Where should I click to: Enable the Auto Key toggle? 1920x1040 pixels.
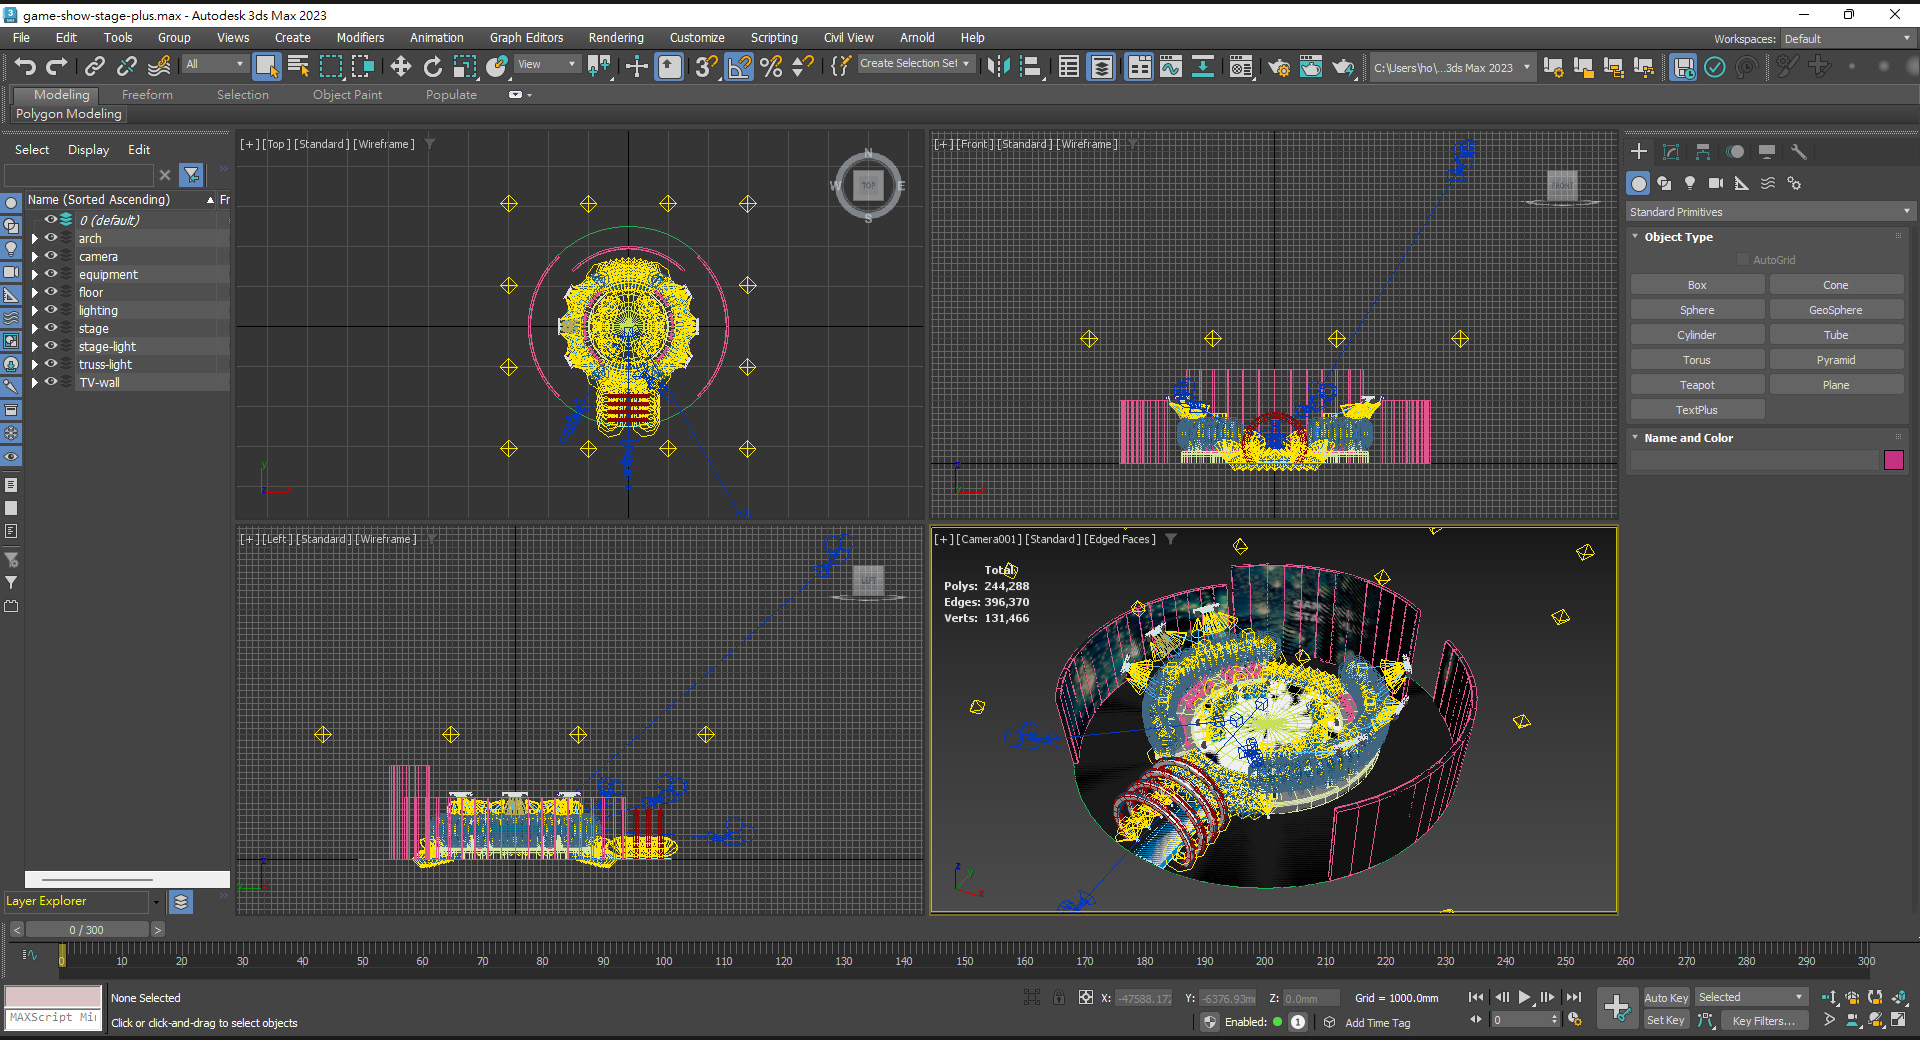pos(1665,997)
